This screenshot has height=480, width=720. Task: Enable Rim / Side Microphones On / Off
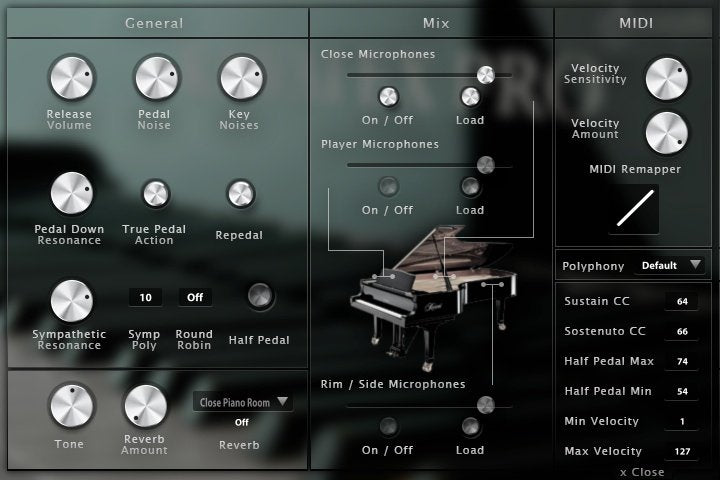[388, 426]
